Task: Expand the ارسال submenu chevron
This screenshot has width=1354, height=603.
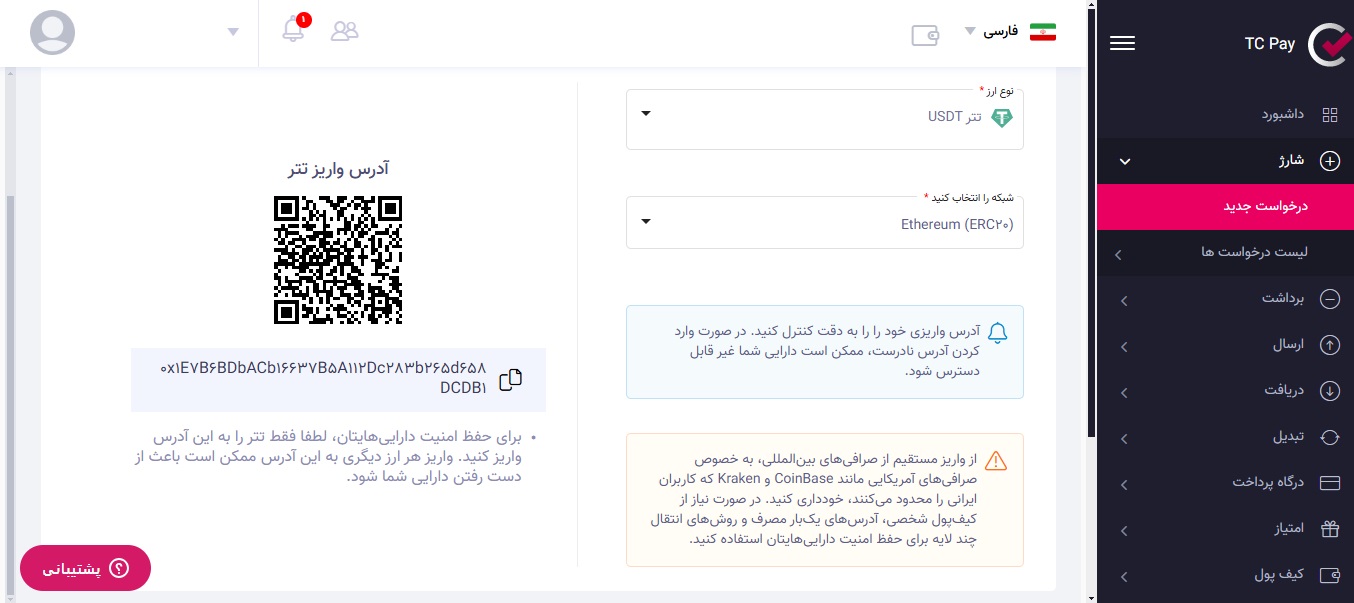Action: (1124, 346)
